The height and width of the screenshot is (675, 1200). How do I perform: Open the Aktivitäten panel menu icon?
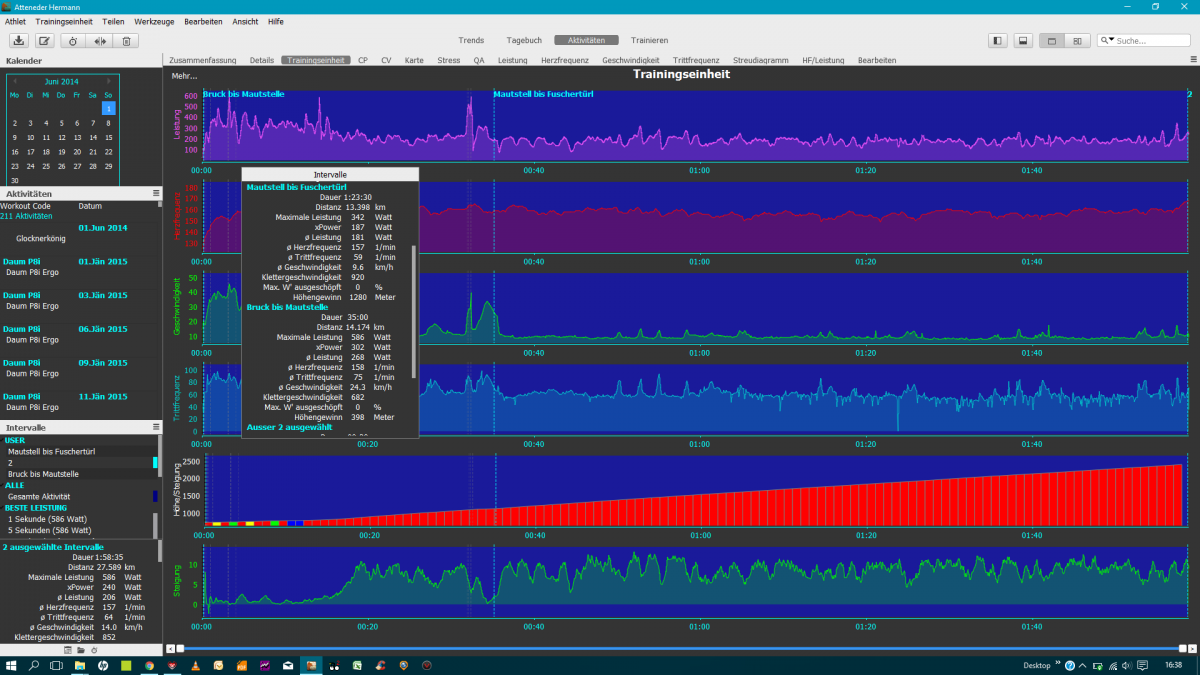point(156,193)
